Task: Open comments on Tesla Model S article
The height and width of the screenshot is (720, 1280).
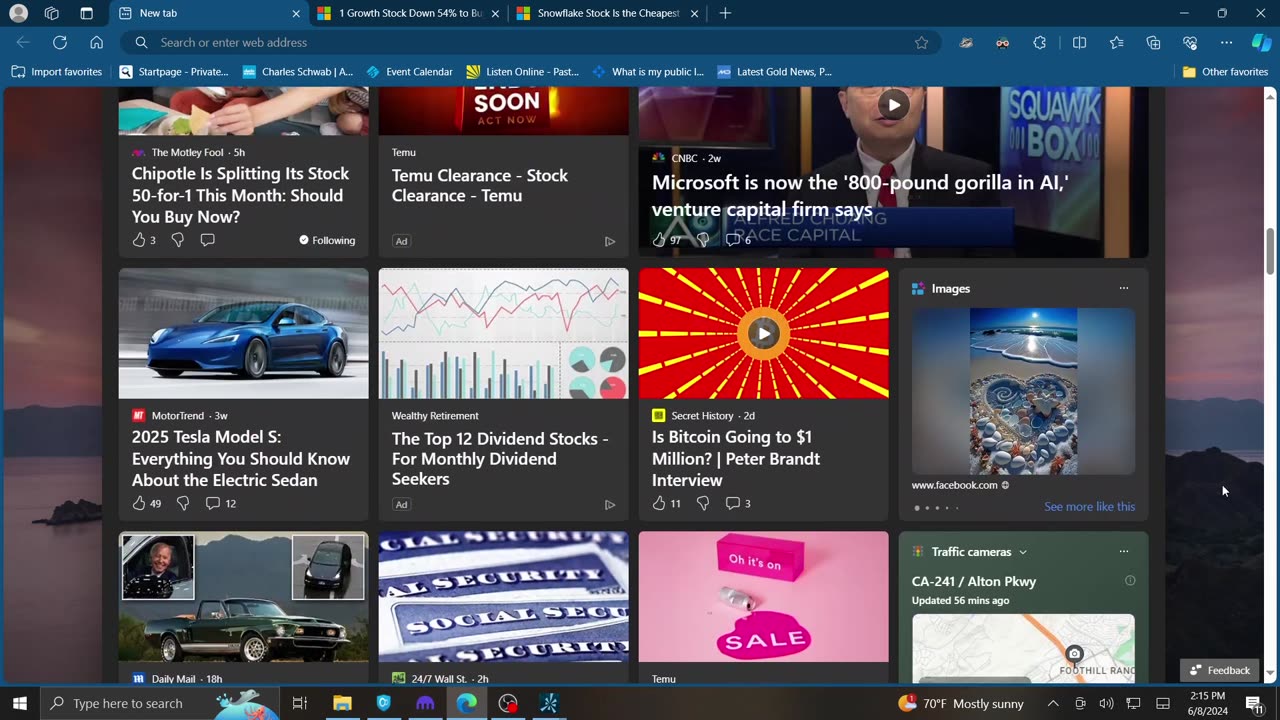Action: (220, 503)
